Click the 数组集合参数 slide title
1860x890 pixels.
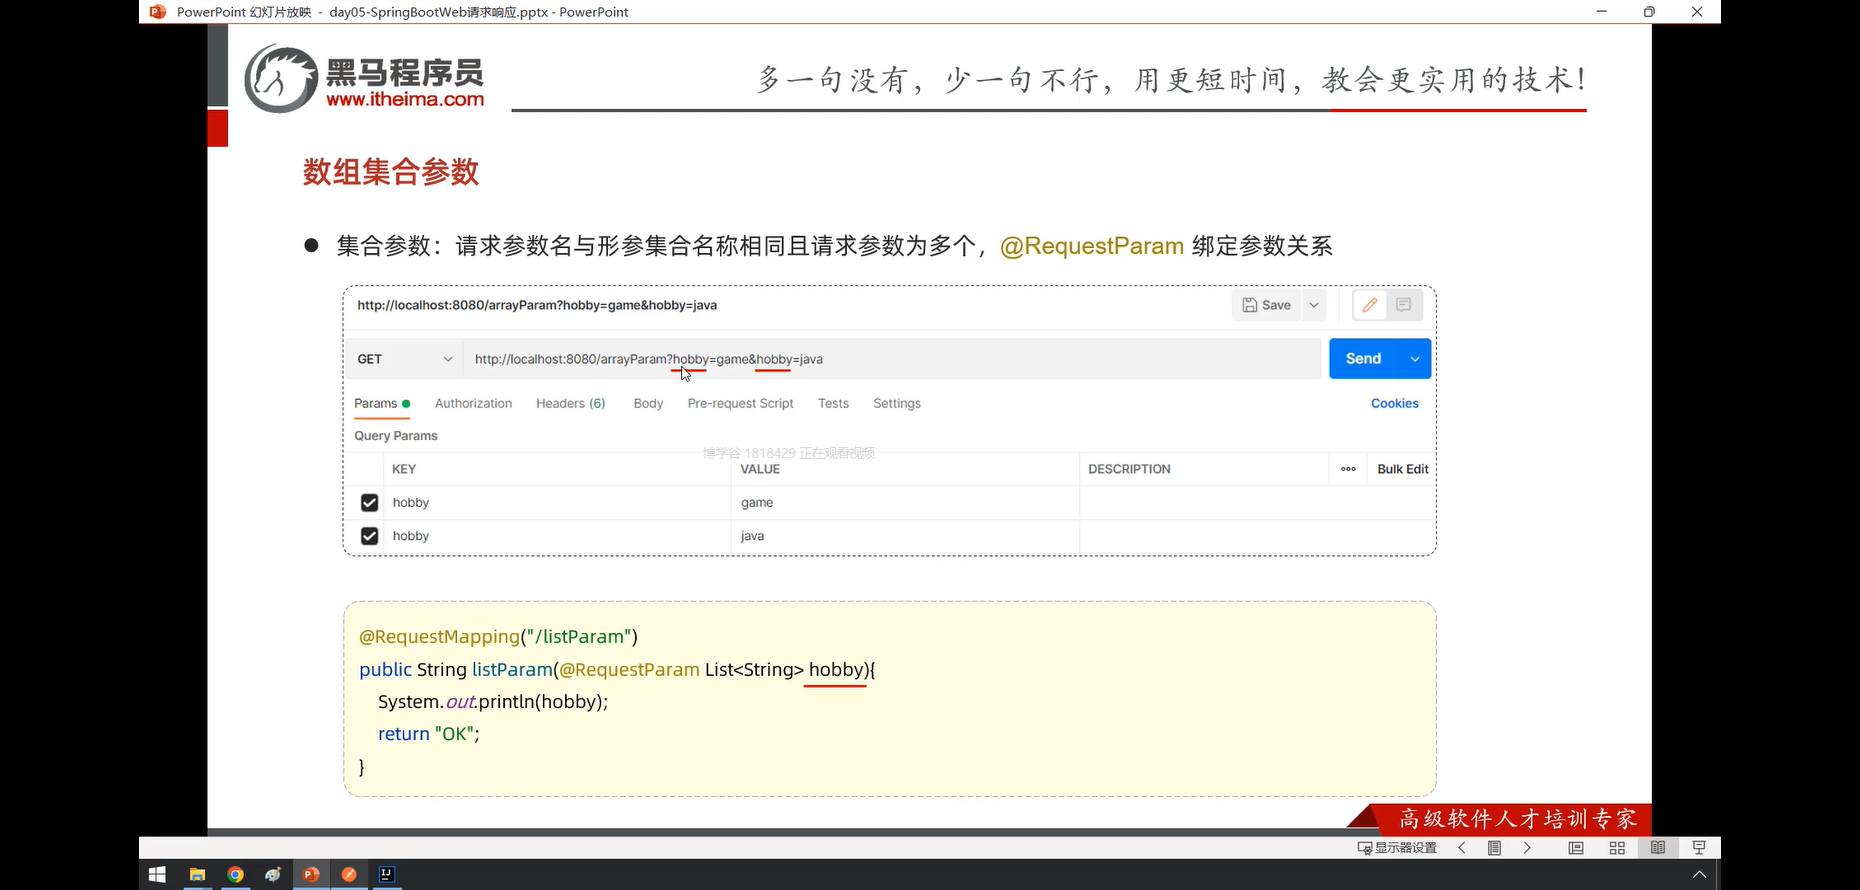coord(391,172)
